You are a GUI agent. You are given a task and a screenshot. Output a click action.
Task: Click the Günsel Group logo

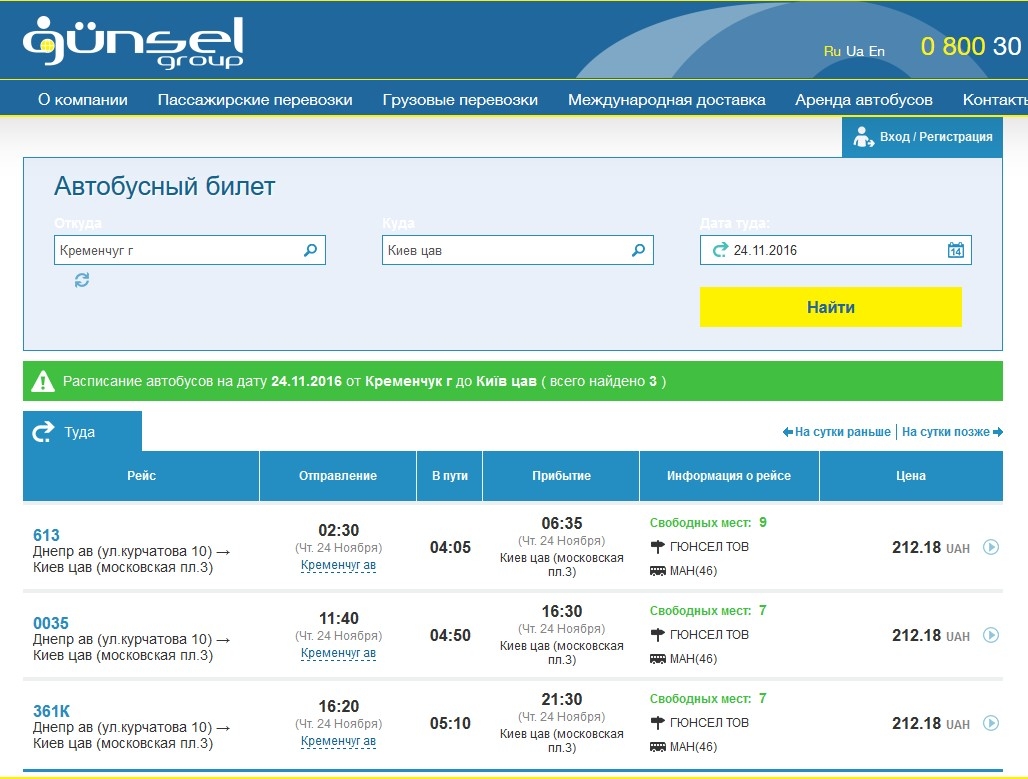(x=133, y=42)
